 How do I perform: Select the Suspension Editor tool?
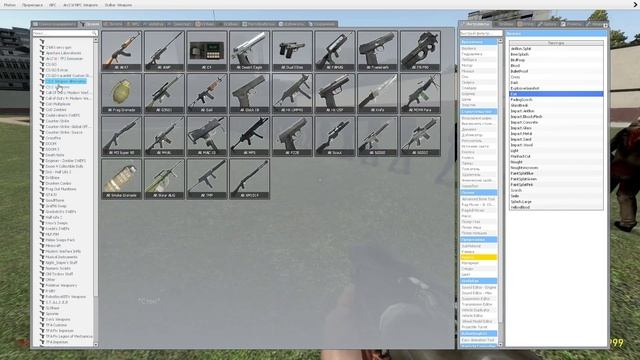click(478, 299)
